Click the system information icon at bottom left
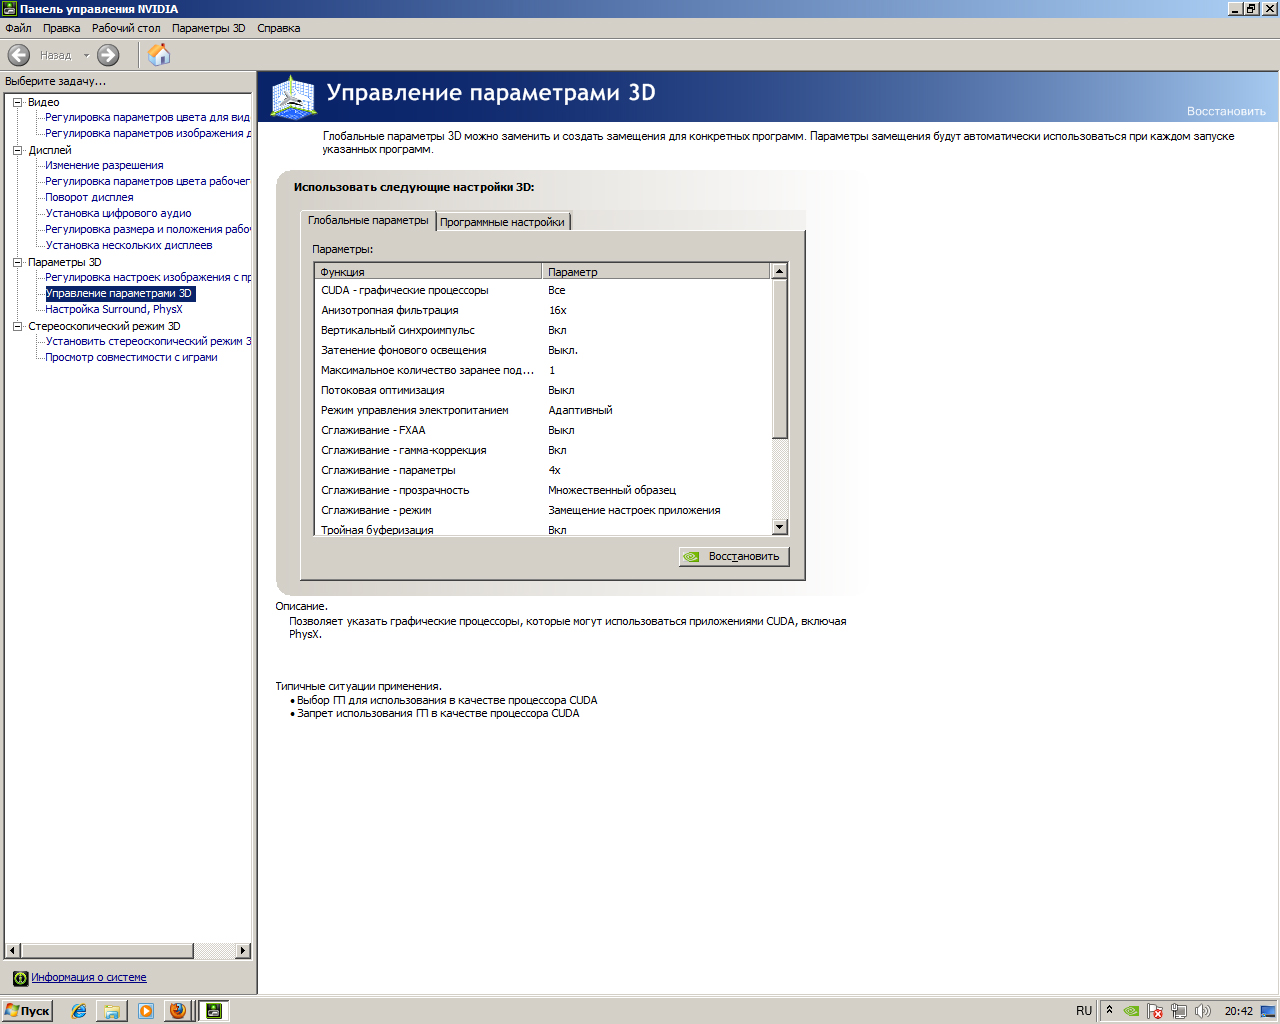The width and height of the screenshot is (1280, 1024). pos(20,978)
